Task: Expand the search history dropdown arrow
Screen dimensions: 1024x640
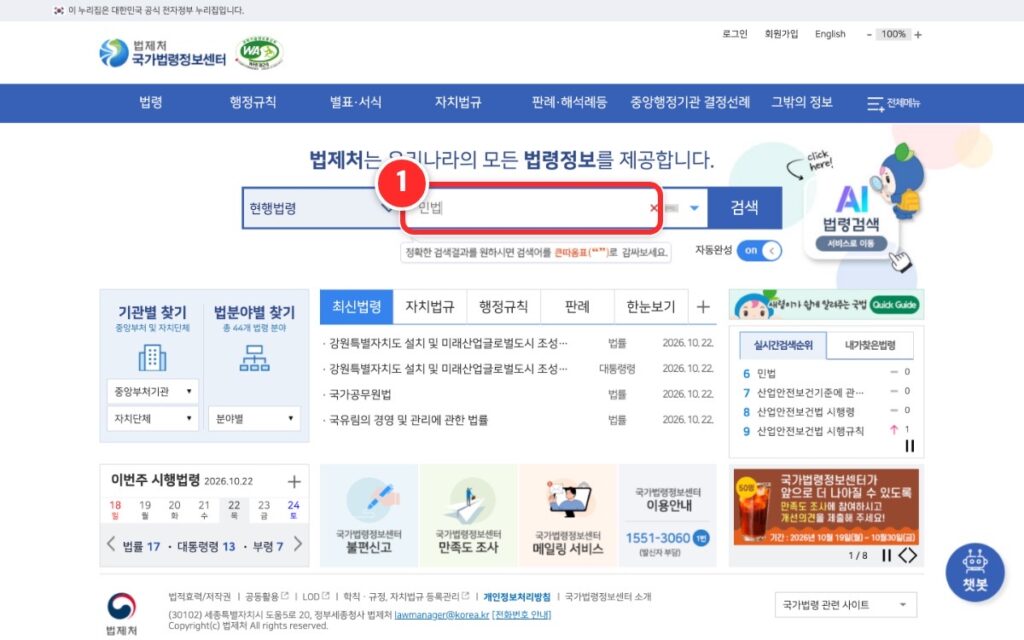Action: coord(694,208)
